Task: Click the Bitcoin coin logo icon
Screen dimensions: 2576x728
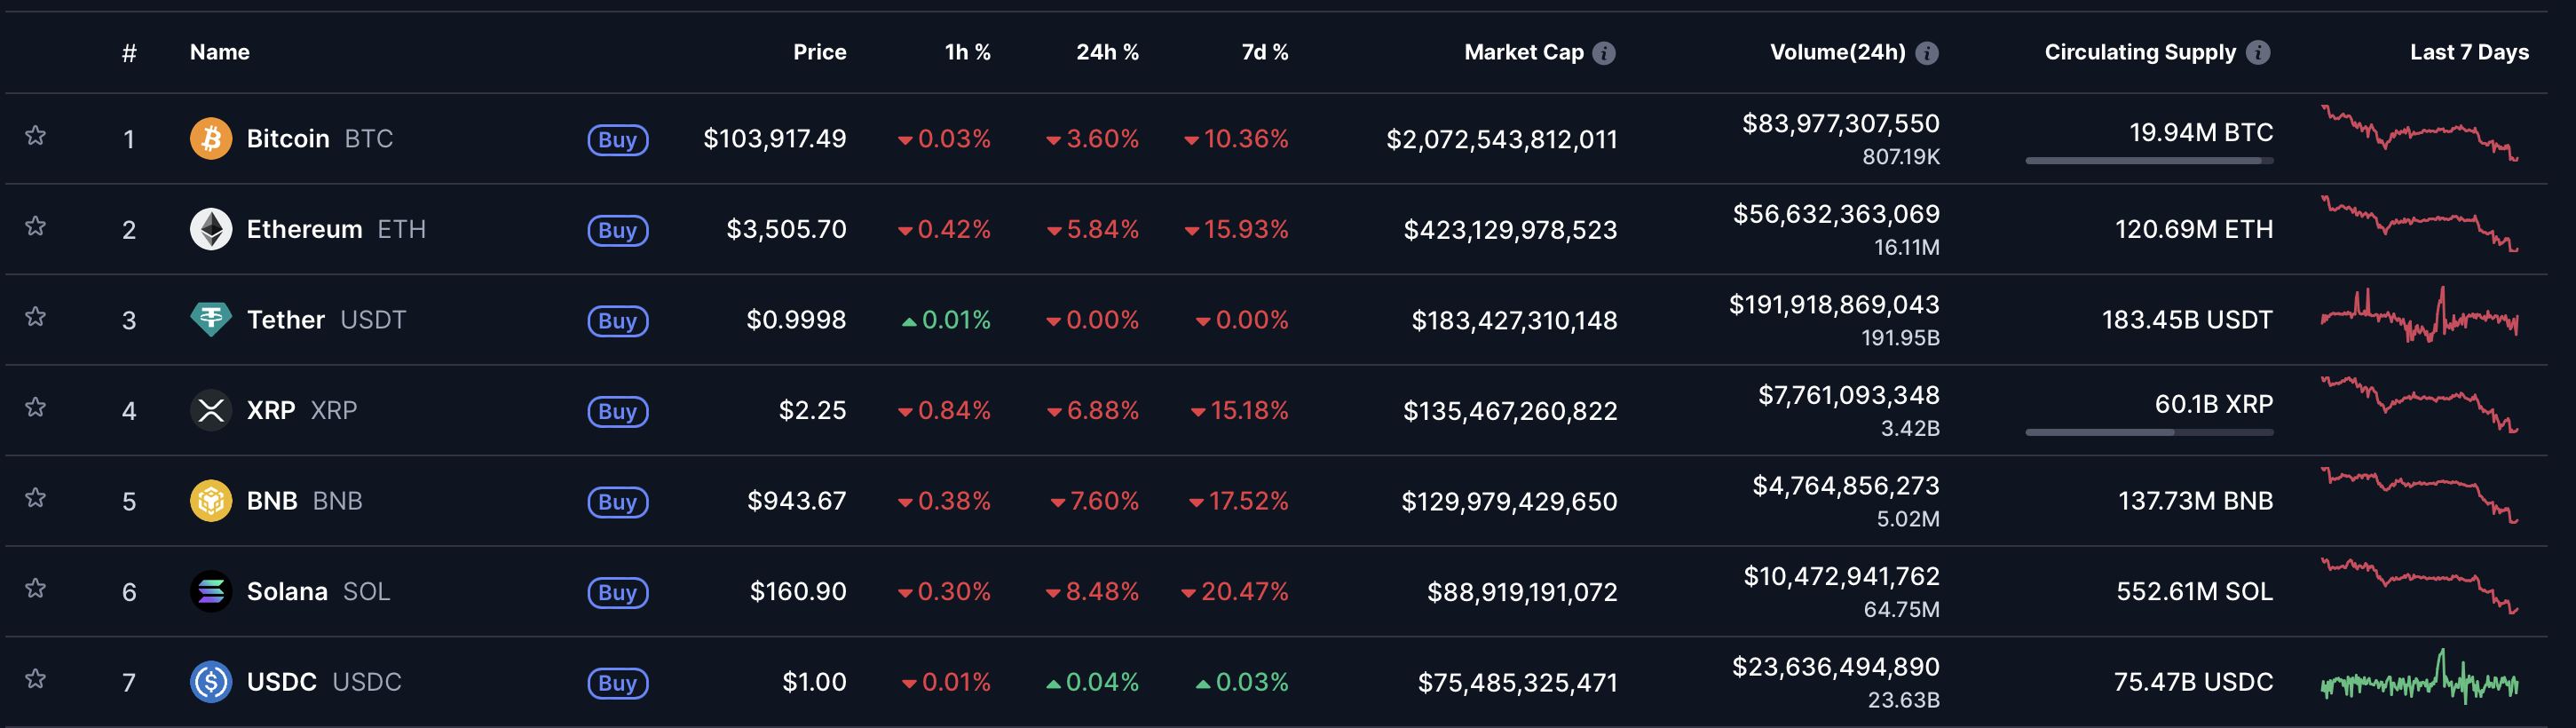Action: pos(211,138)
